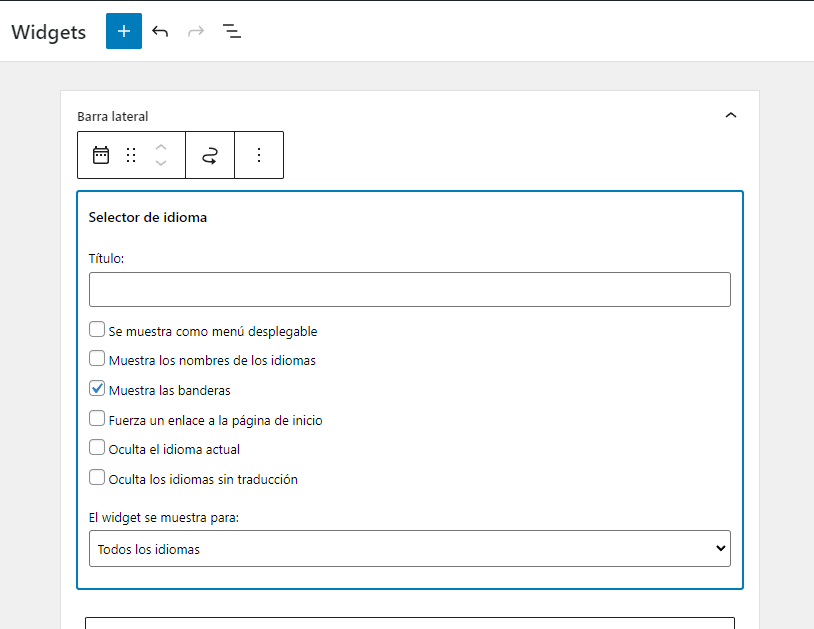Enable Se muestra como menú desplegable
The image size is (814, 629).
[x=97, y=329]
